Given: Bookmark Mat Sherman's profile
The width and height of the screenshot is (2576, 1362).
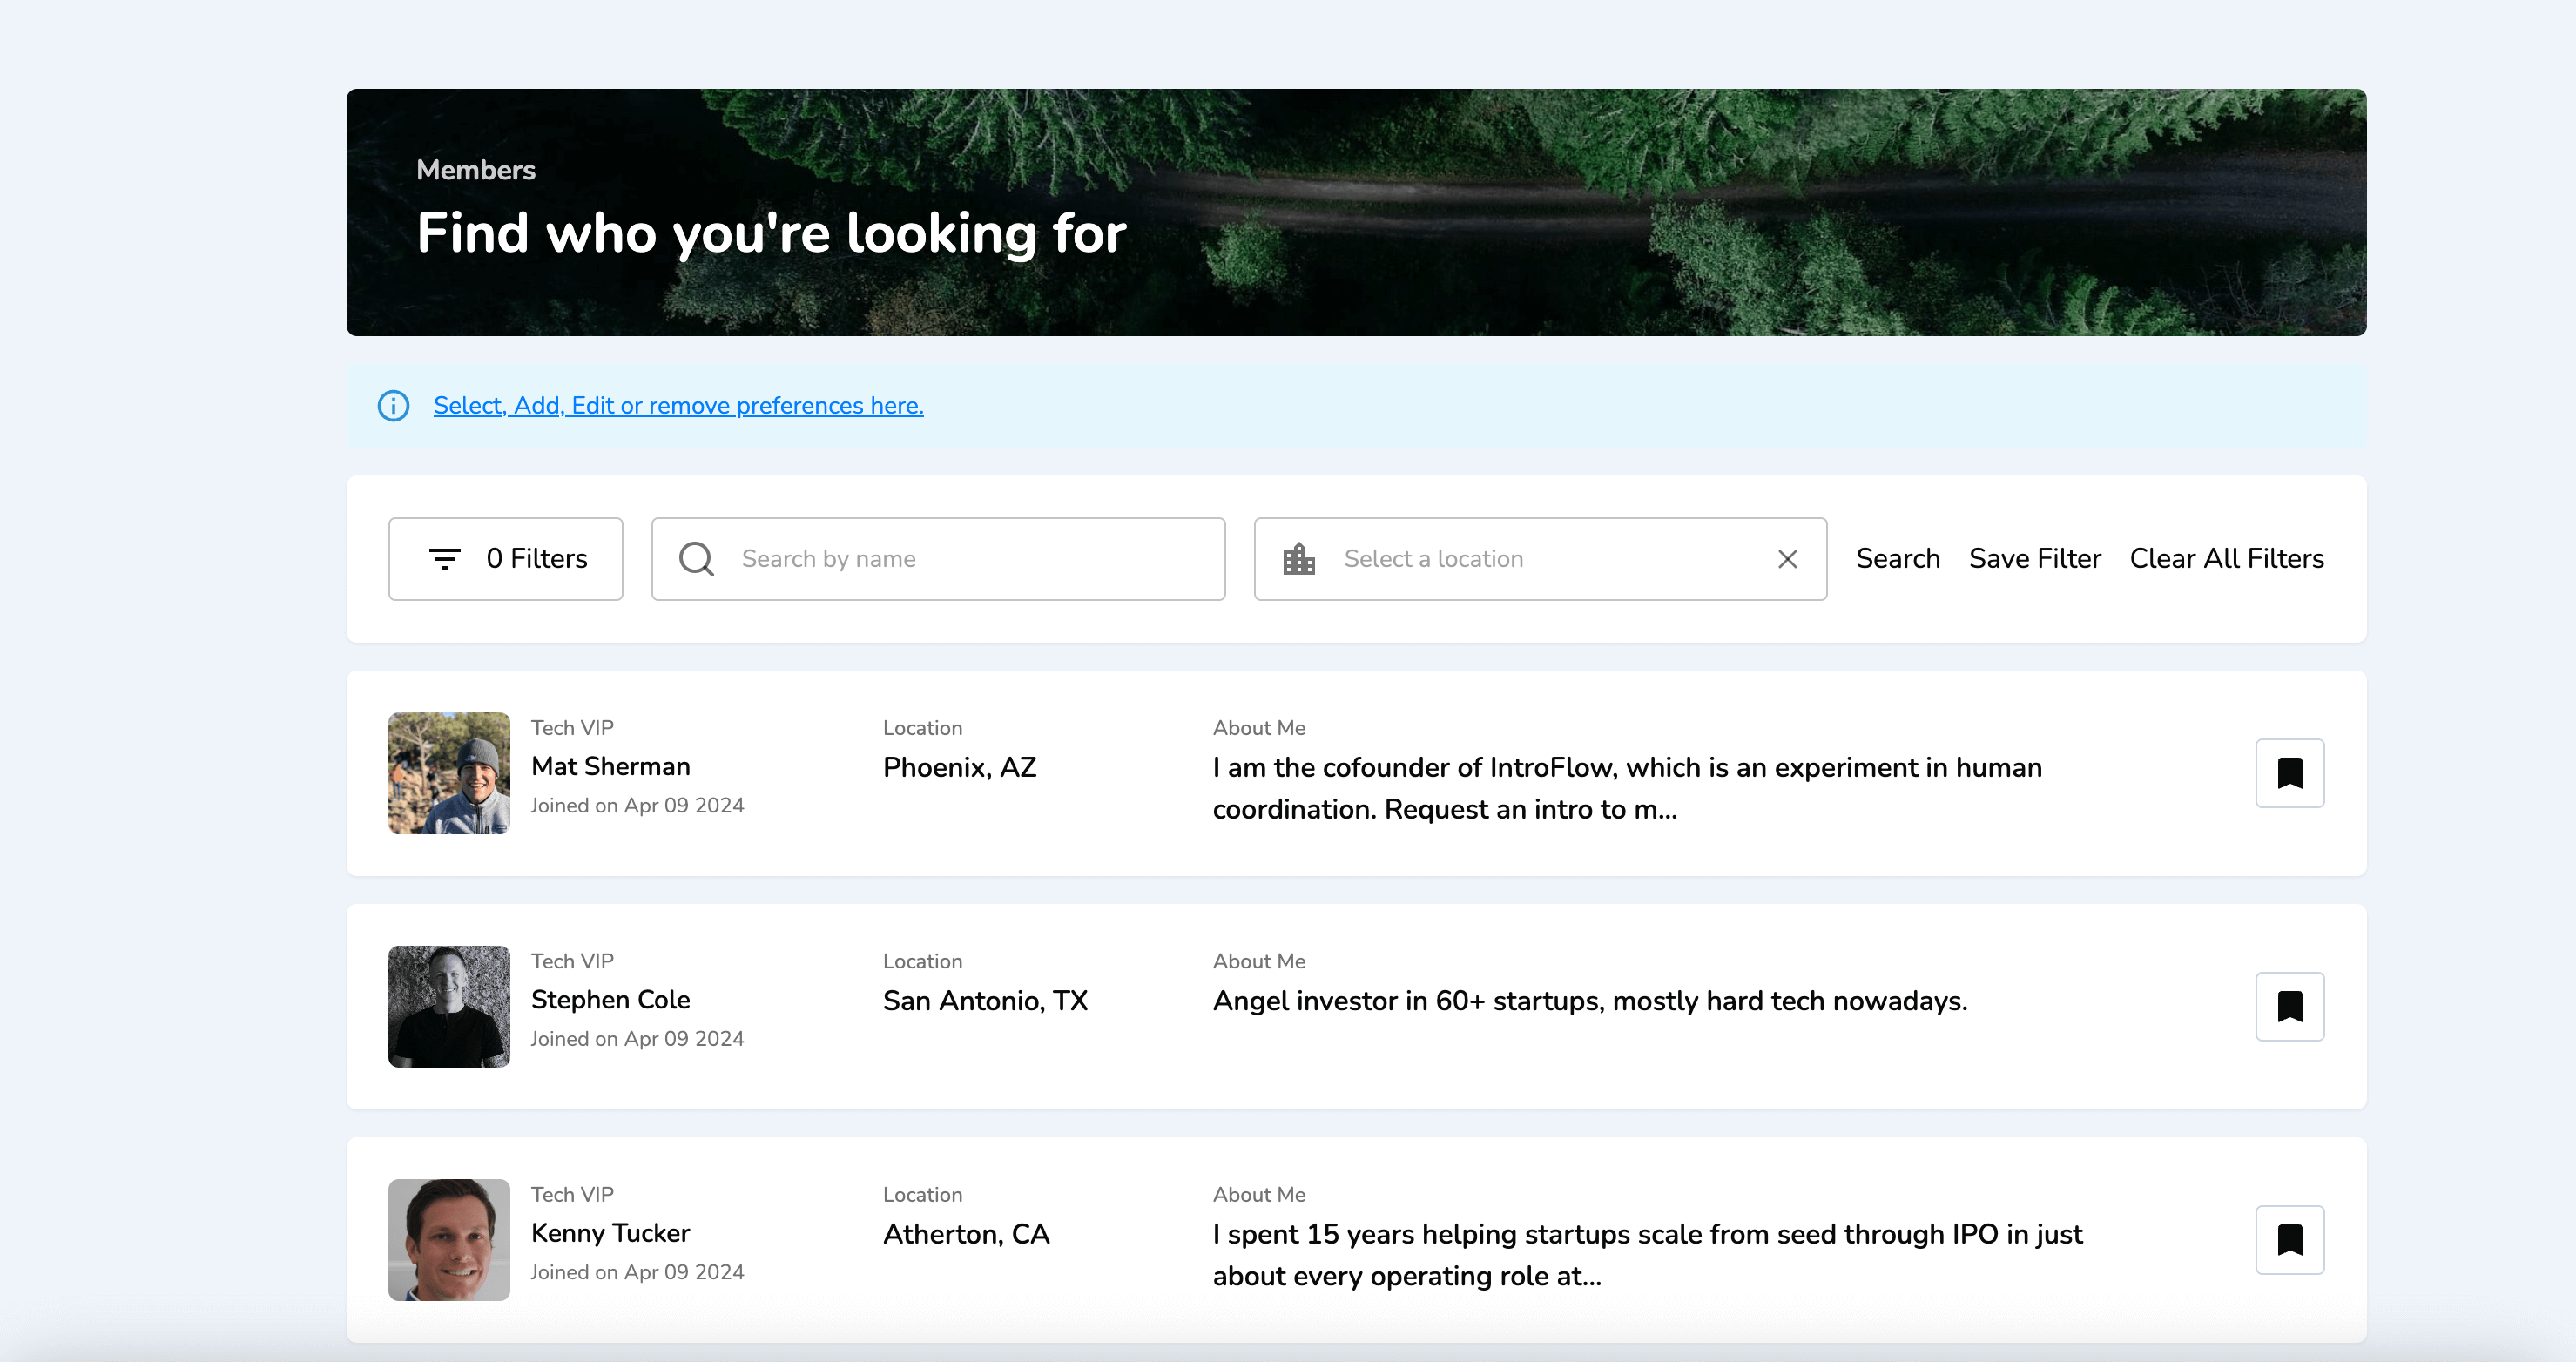Looking at the screenshot, I should [2289, 773].
